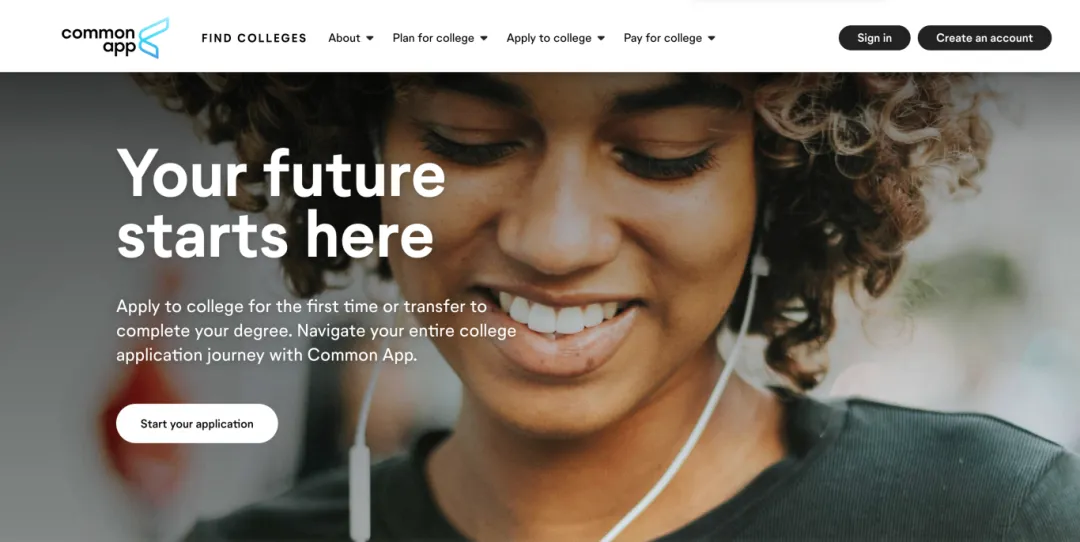
Task: Click the white earbud in the woman's ear
Action: point(759,263)
